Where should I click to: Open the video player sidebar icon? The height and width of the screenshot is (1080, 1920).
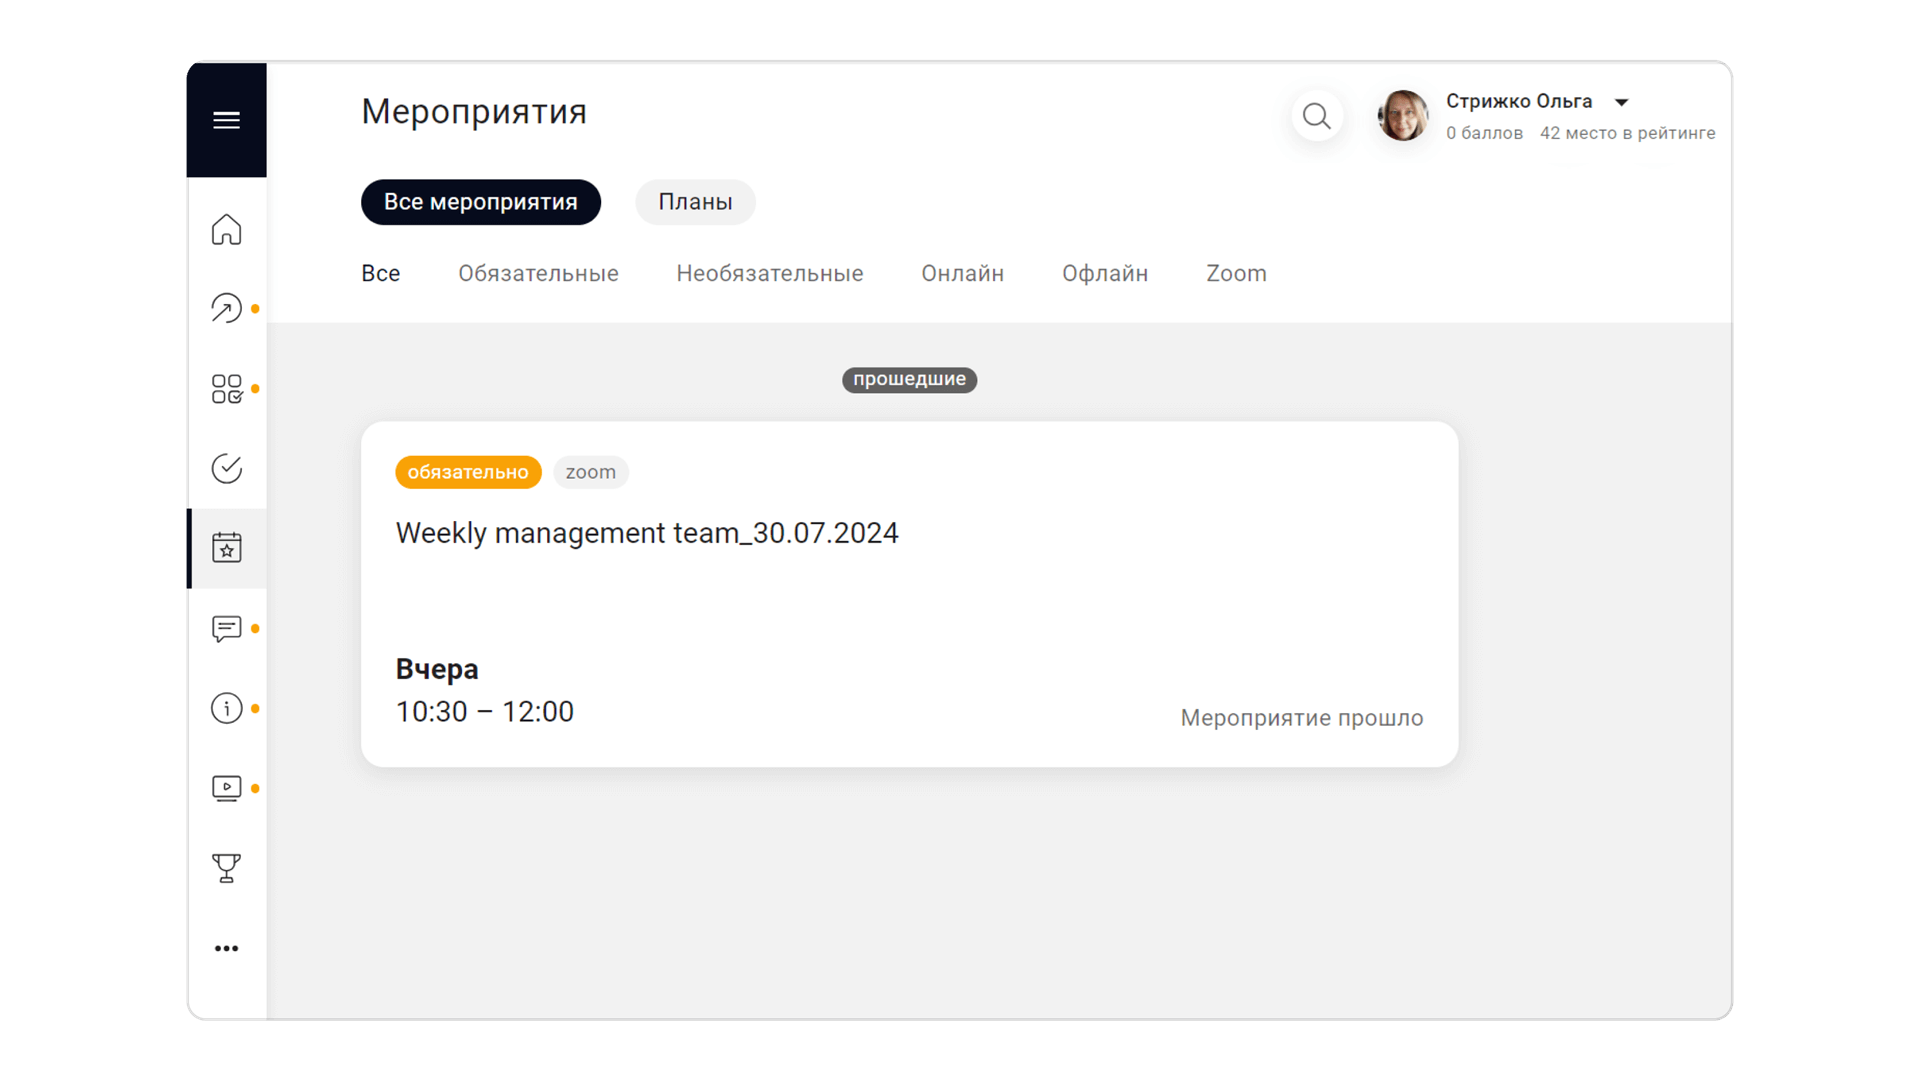226,788
